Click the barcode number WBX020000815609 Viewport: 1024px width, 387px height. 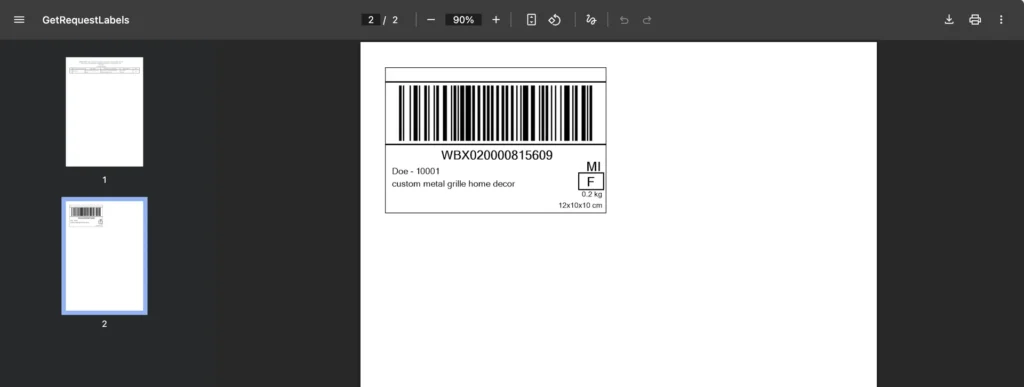[497, 155]
